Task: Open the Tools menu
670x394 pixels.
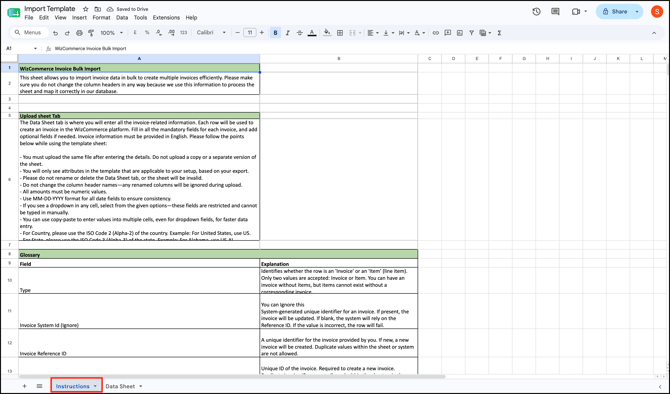Action: click(x=140, y=18)
